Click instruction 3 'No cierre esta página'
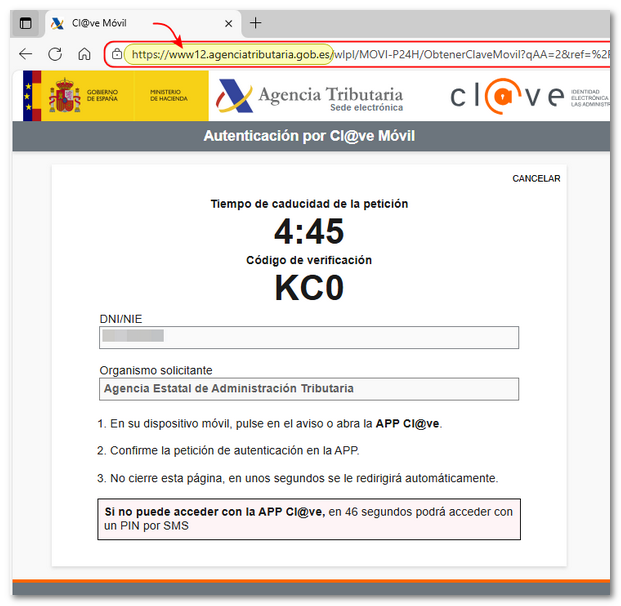Viewport: 621px width, 606px height. (297, 478)
